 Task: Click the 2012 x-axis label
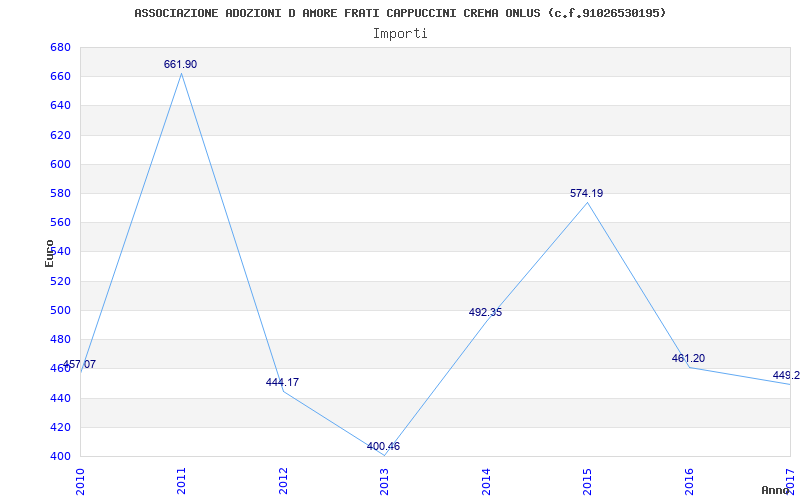283,481
